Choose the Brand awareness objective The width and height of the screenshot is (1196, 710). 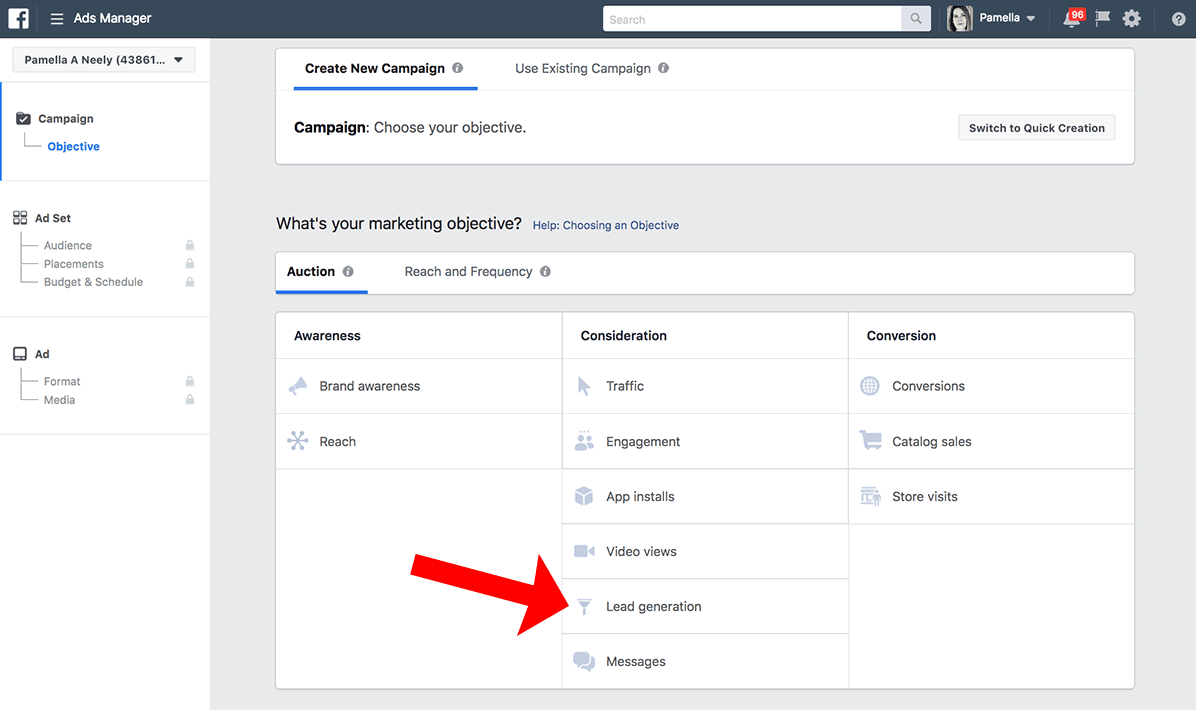(419, 387)
